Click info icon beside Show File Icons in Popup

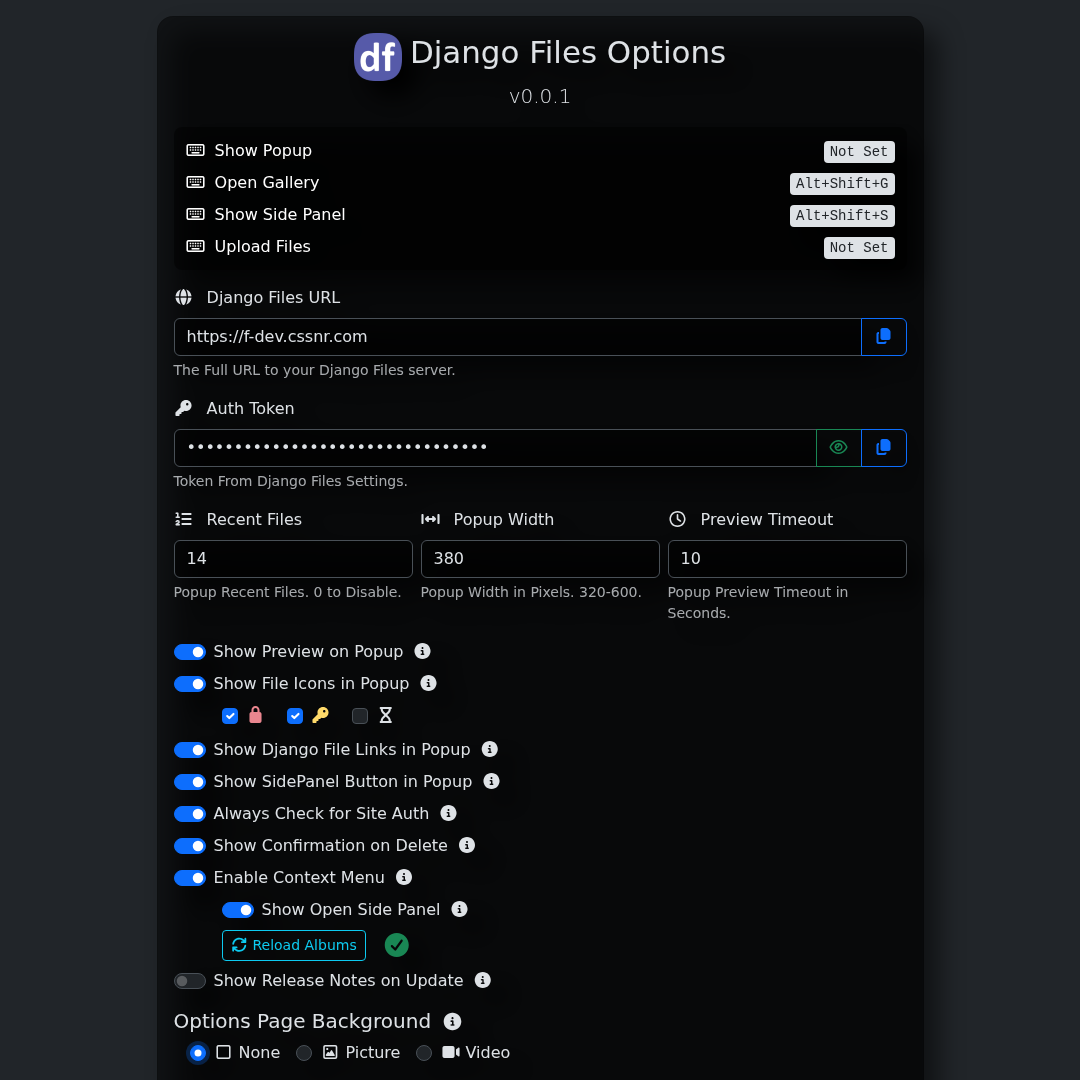click(x=428, y=683)
